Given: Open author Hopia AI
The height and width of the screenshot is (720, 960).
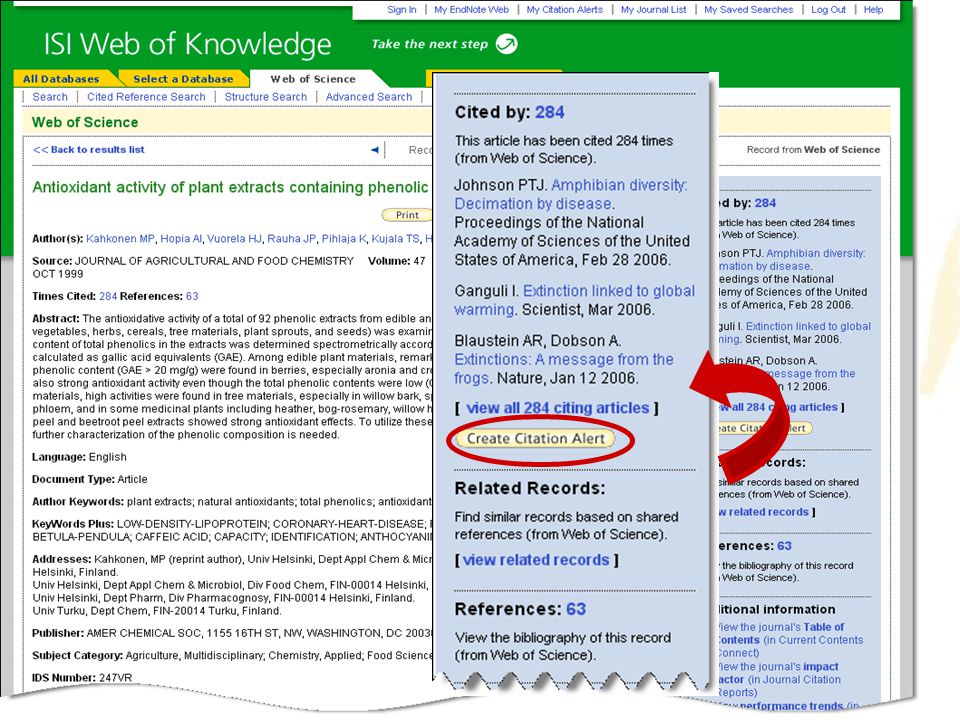Looking at the screenshot, I should 181,239.
